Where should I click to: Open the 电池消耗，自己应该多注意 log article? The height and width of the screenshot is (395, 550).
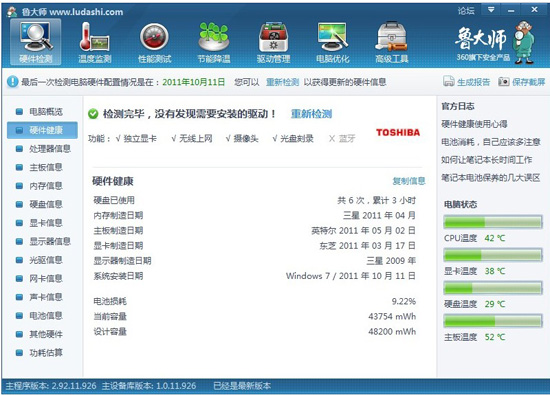pyautogui.click(x=491, y=142)
